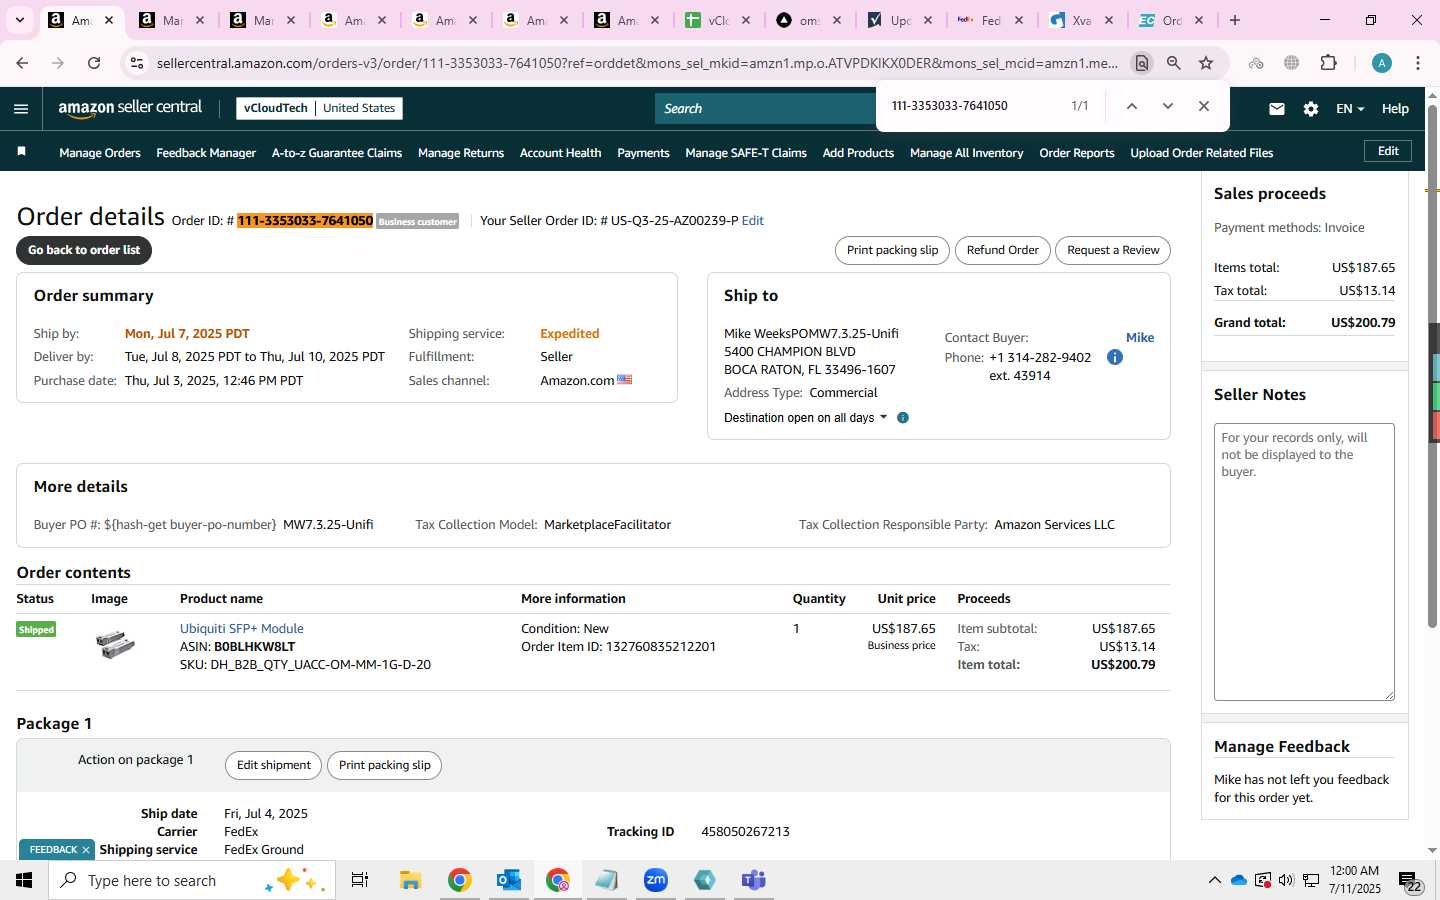Click the bookmark flag icon in nav bar

[22, 152]
